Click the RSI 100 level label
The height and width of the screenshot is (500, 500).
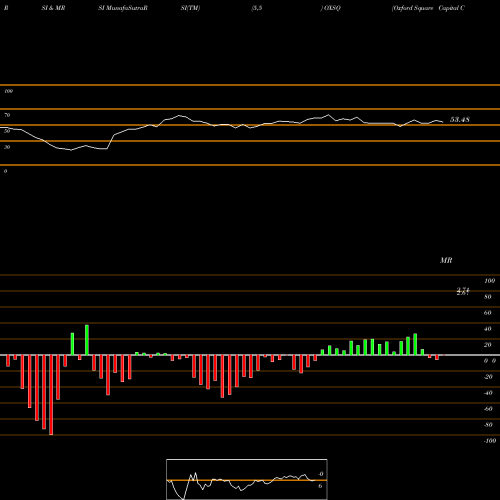[8, 91]
